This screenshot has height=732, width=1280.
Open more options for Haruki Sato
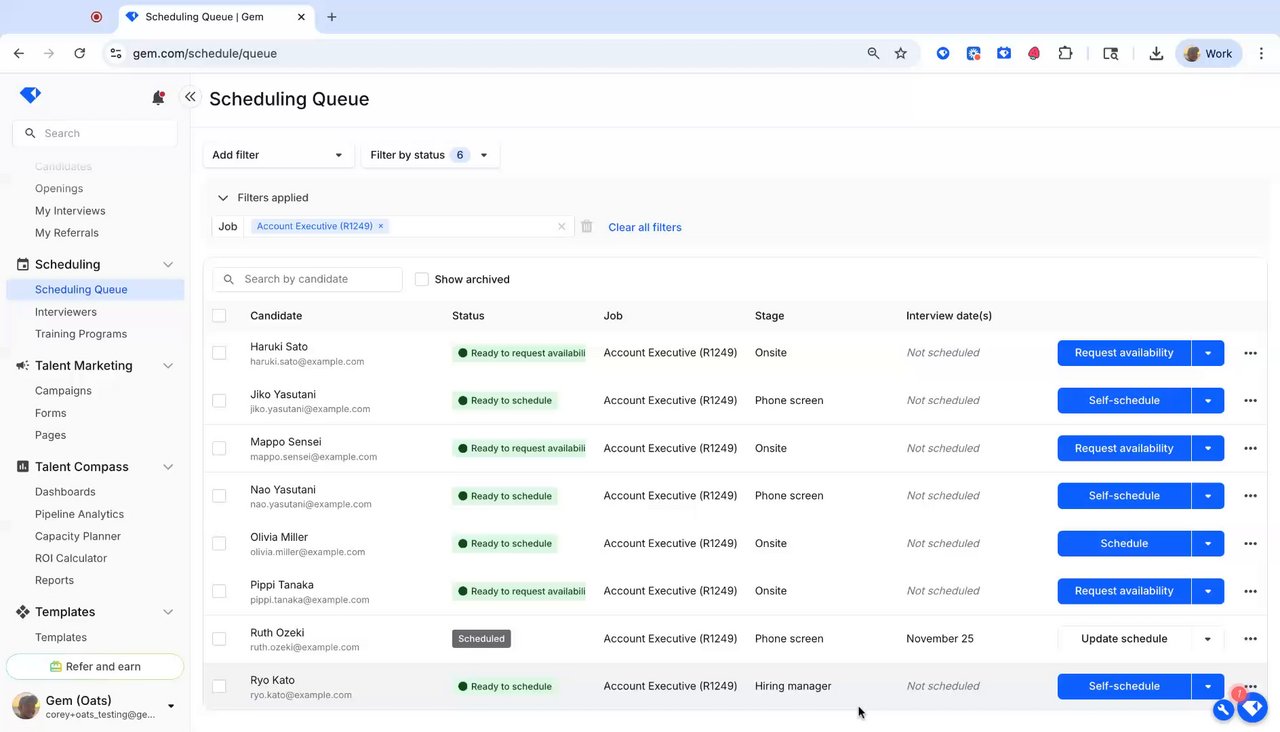[1250, 353]
